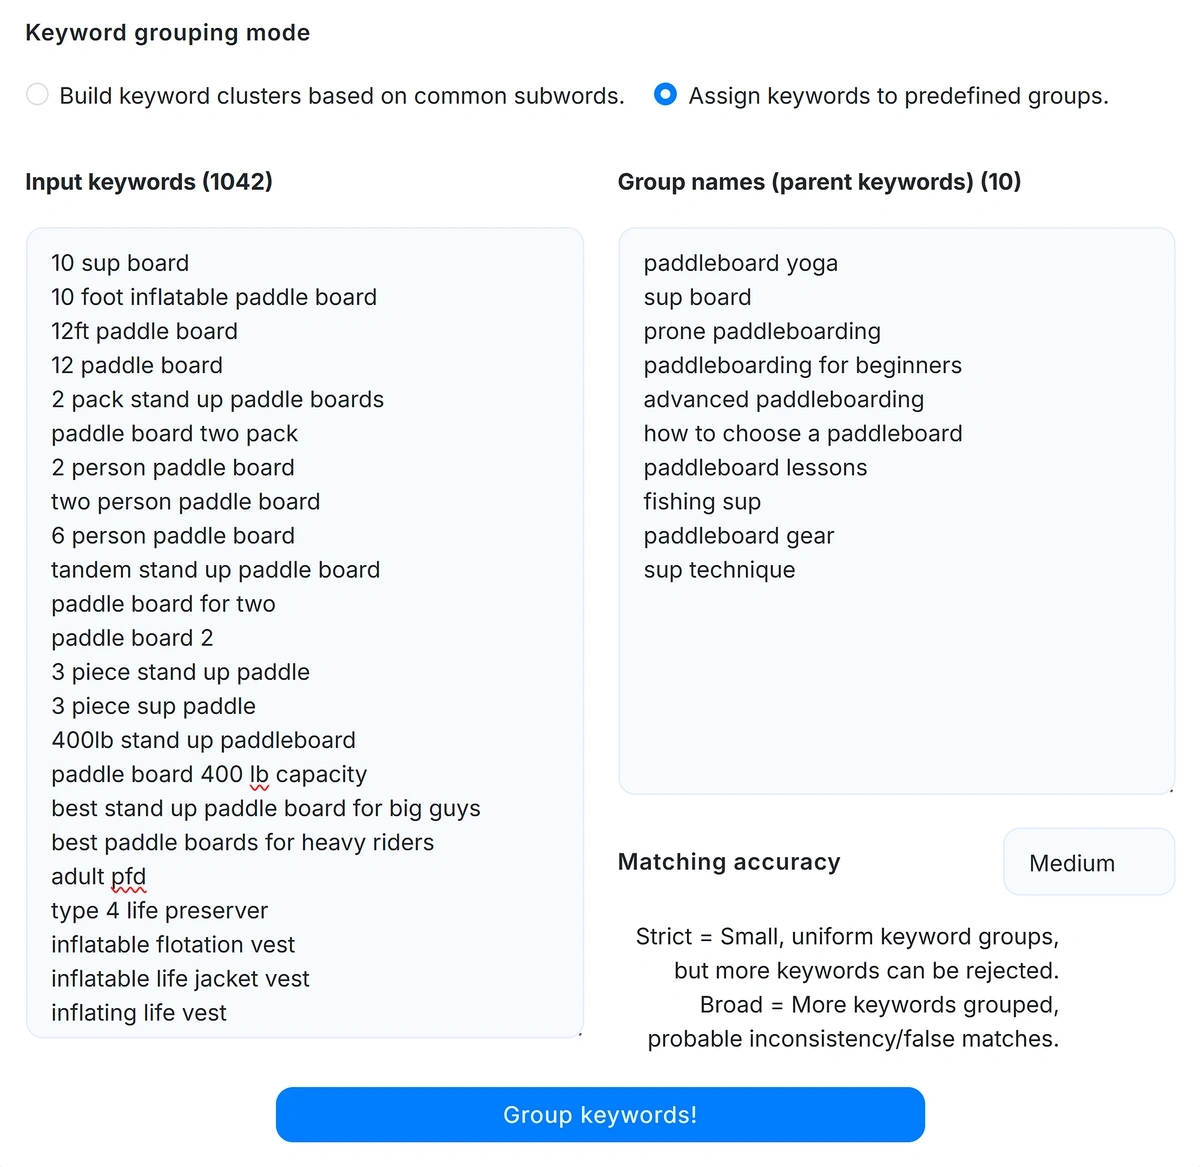Viewport: 1200px width, 1167px height.
Task: Click the 'tandem stand up paddle board' line
Action: [x=216, y=570]
